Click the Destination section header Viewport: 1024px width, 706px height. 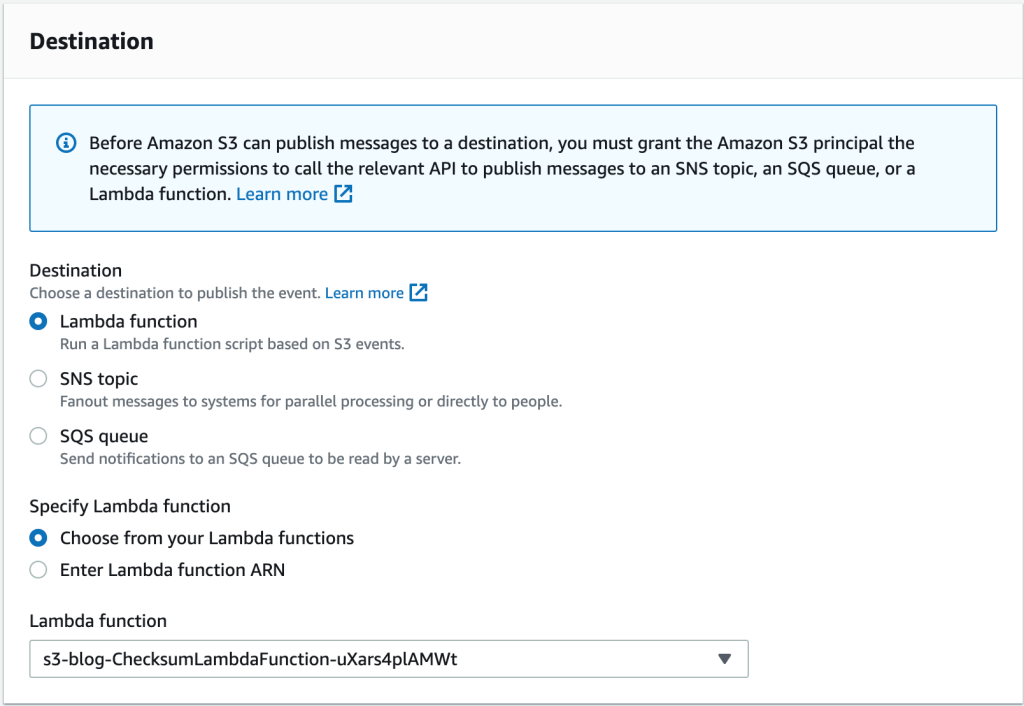[x=91, y=41]
